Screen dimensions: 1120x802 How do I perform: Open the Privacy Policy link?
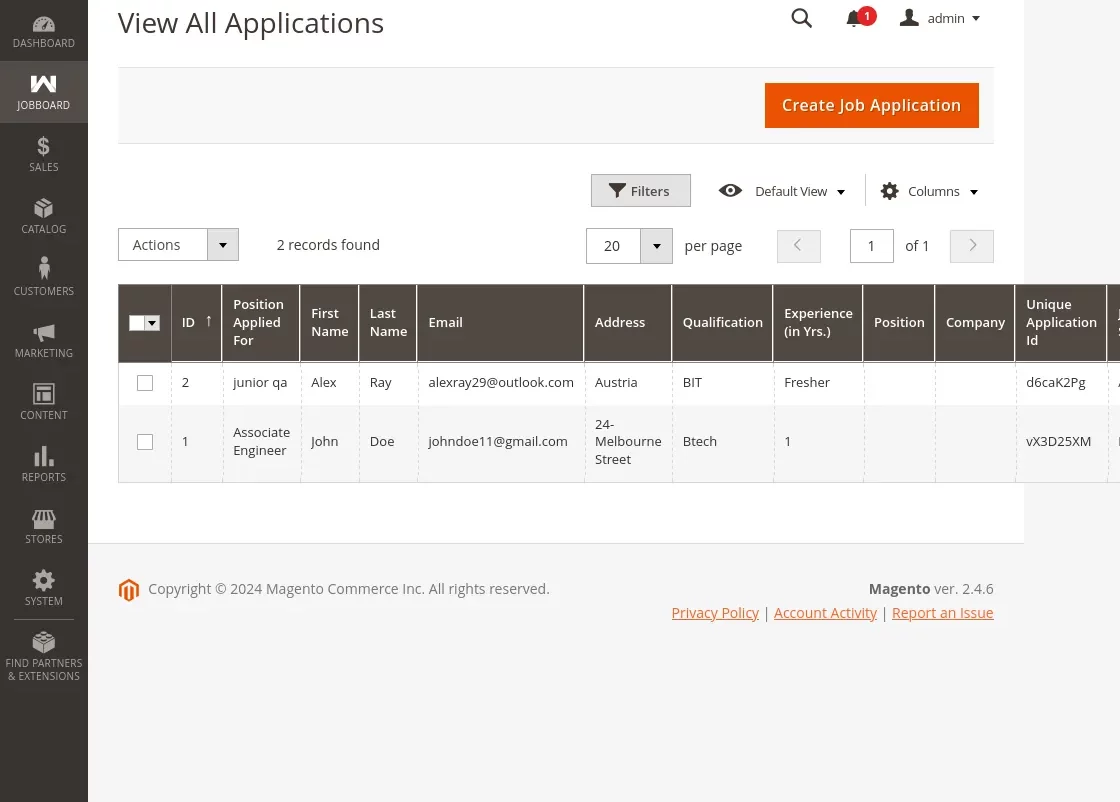tap(715, 612)
